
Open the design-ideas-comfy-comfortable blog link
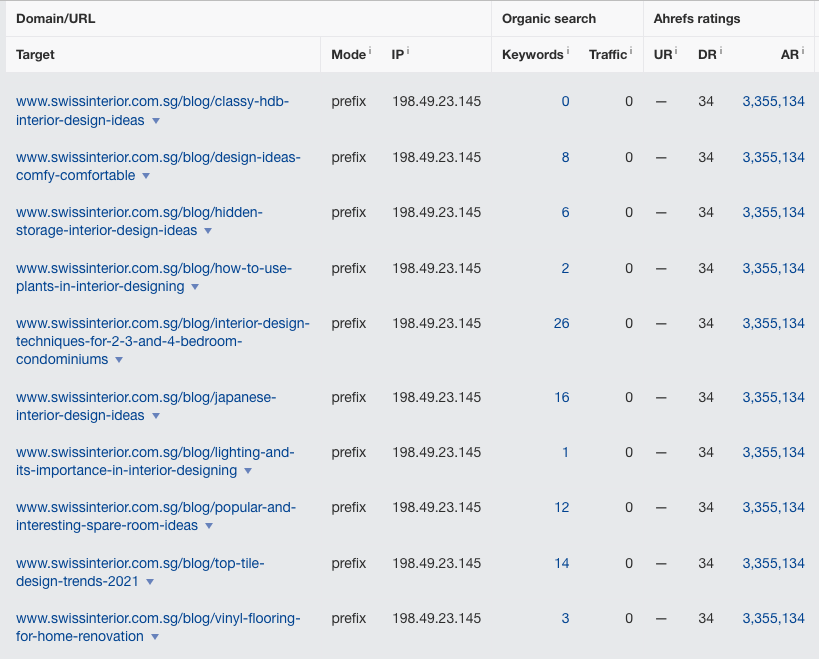point(158,166)
